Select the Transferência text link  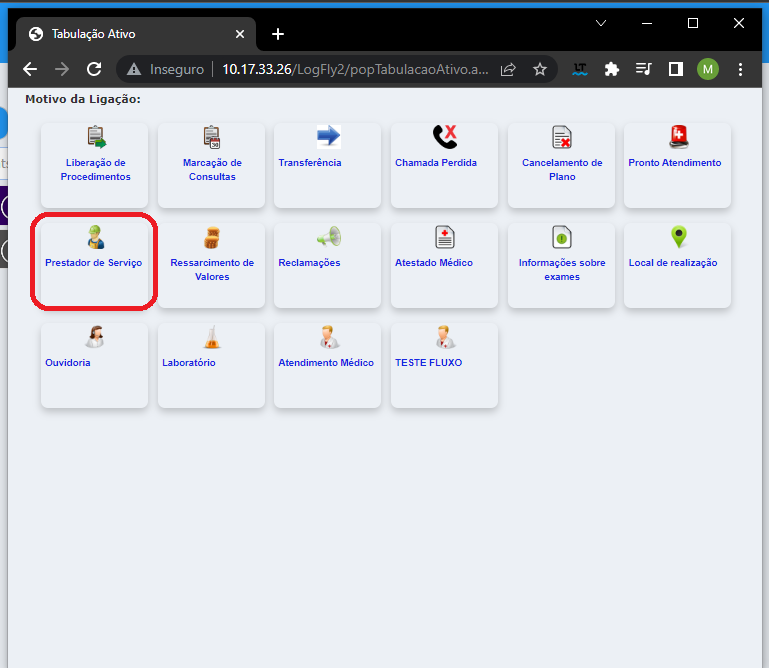coord(310,163)
